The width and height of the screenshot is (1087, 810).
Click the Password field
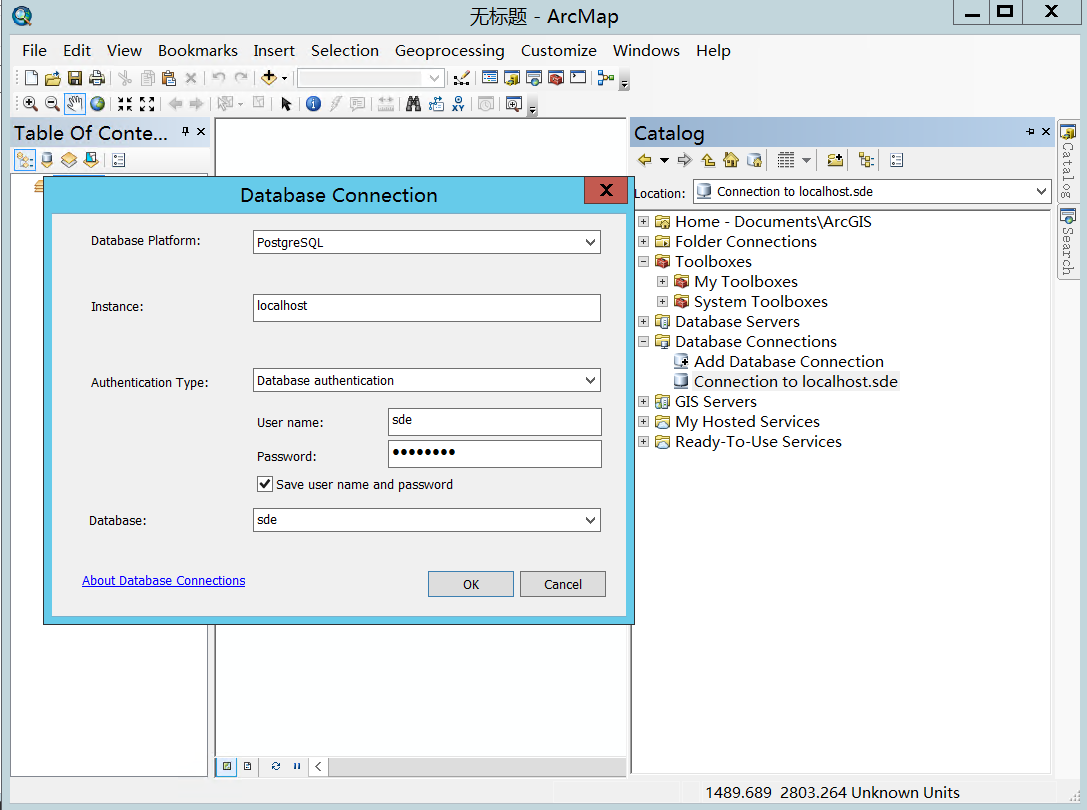tap(495, 454)
